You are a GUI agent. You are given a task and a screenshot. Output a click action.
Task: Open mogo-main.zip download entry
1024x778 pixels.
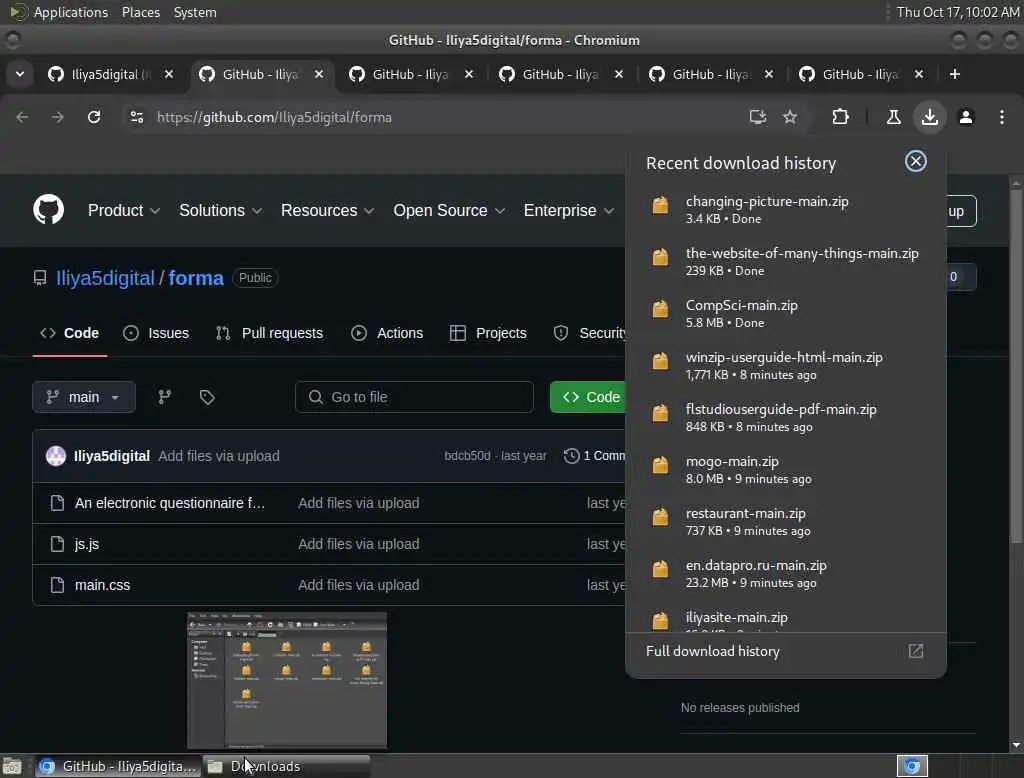[x=786, y=469]
